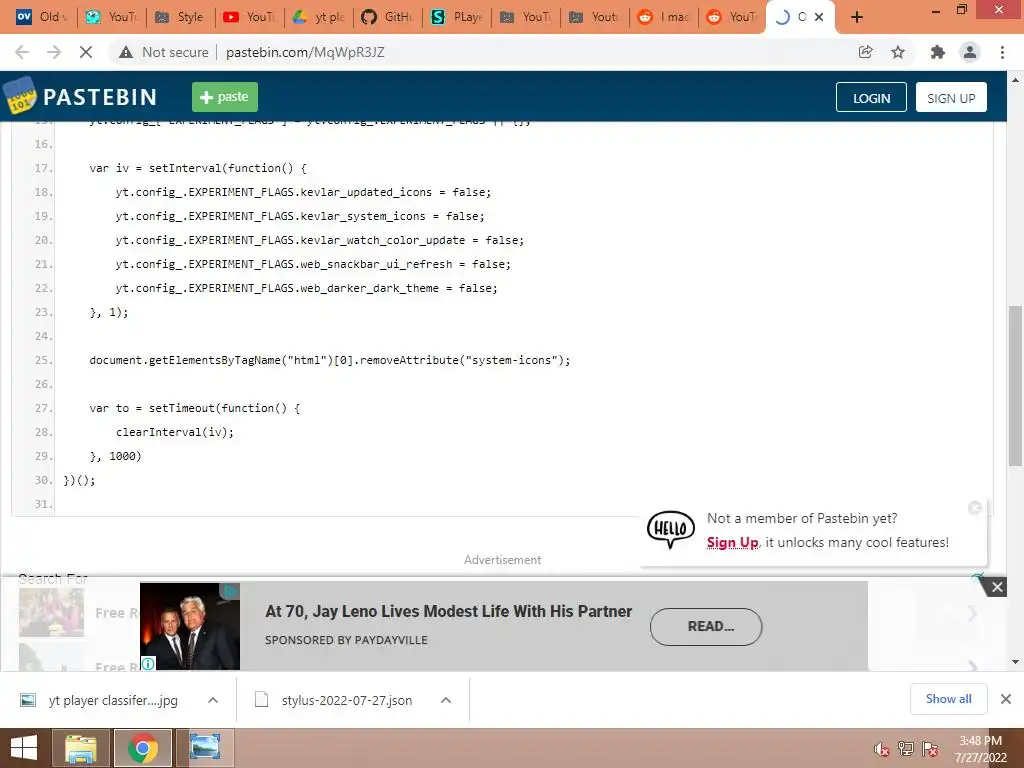This screenshot has height=768, width=1024.
Task: Click code line with kevlar_system_icons
Action: [300, 216]
